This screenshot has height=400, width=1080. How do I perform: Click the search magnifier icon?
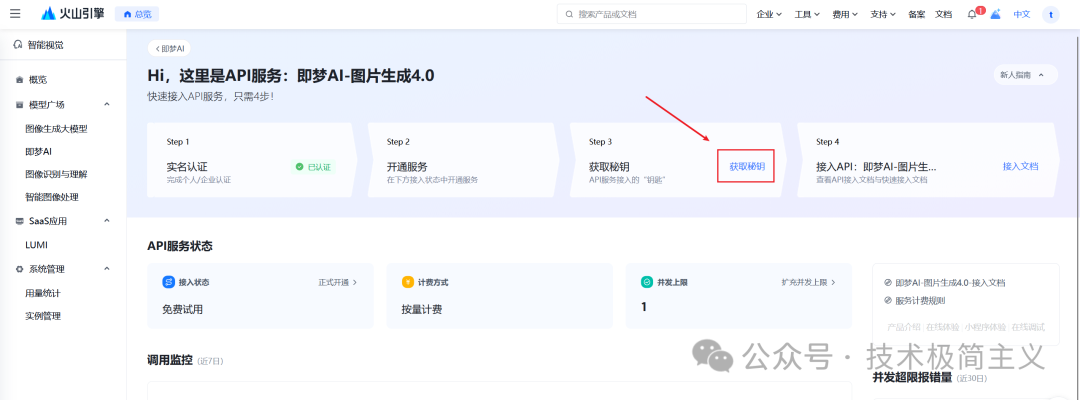(x=569, y=14)
